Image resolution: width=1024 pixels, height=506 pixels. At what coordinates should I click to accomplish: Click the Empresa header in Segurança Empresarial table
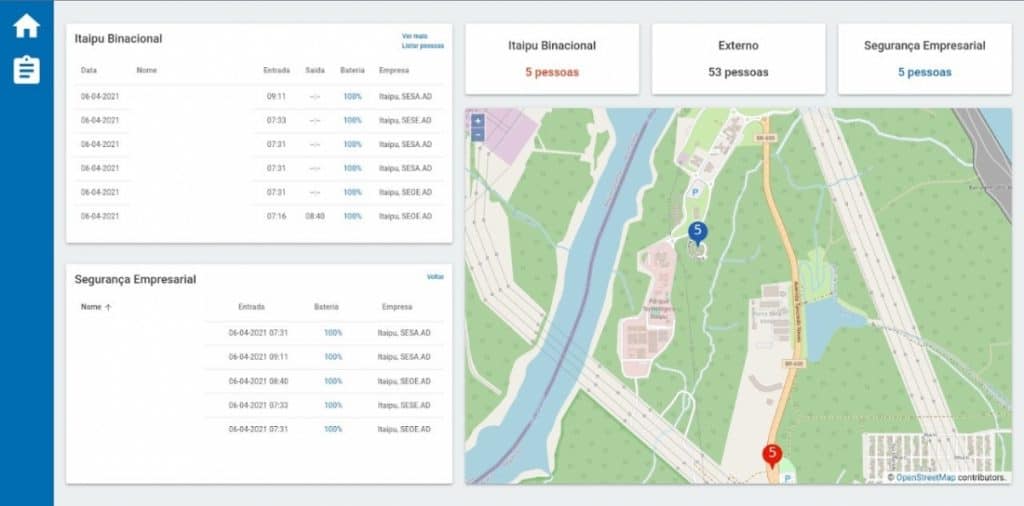(397, 307)
